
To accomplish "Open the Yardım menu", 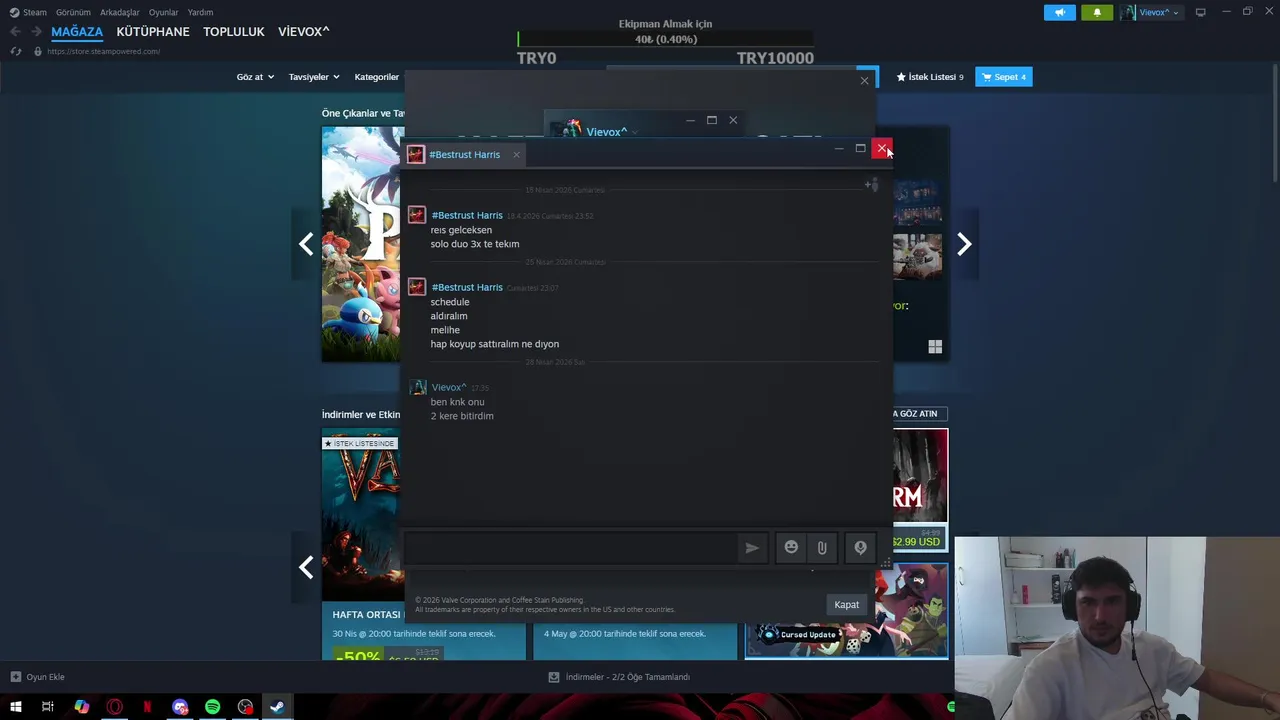I will (200, 12).
